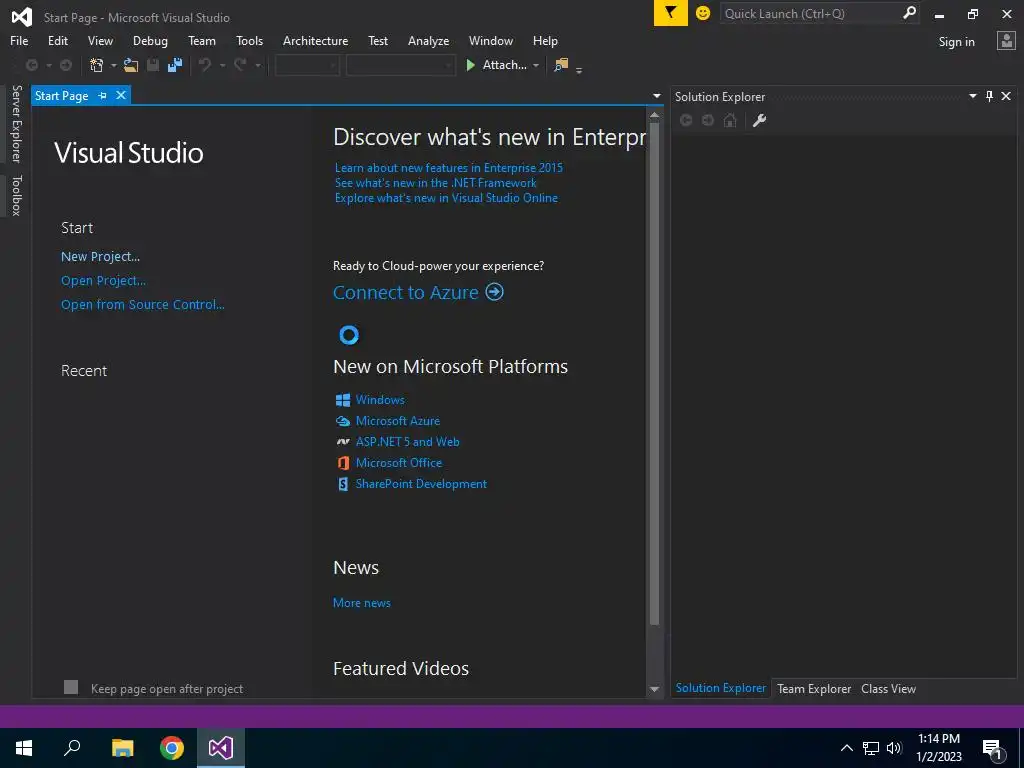The height and width of the screenshot is (768, 1024).
Task: Click the New Project toolbar icon
Action: [x=97, y=65]
